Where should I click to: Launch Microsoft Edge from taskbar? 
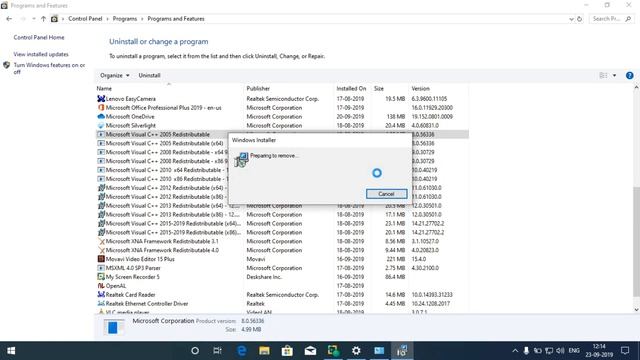click(241, 351)
